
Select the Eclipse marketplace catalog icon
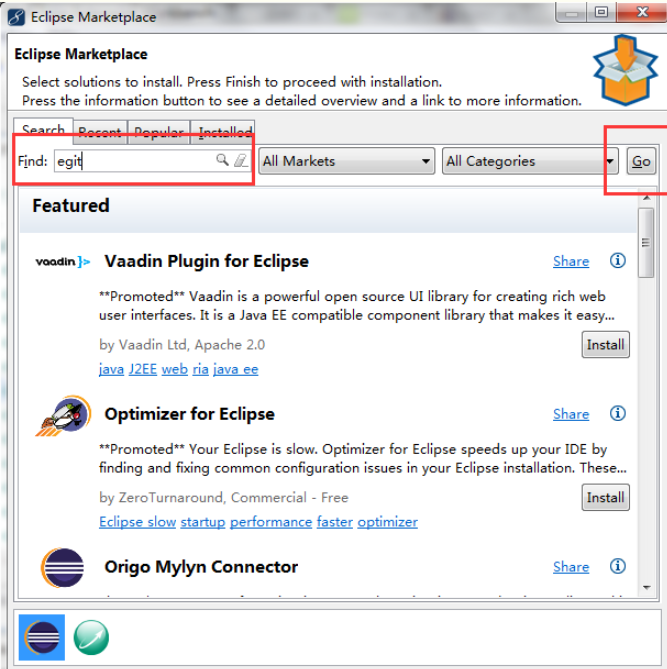click(42, 637)
